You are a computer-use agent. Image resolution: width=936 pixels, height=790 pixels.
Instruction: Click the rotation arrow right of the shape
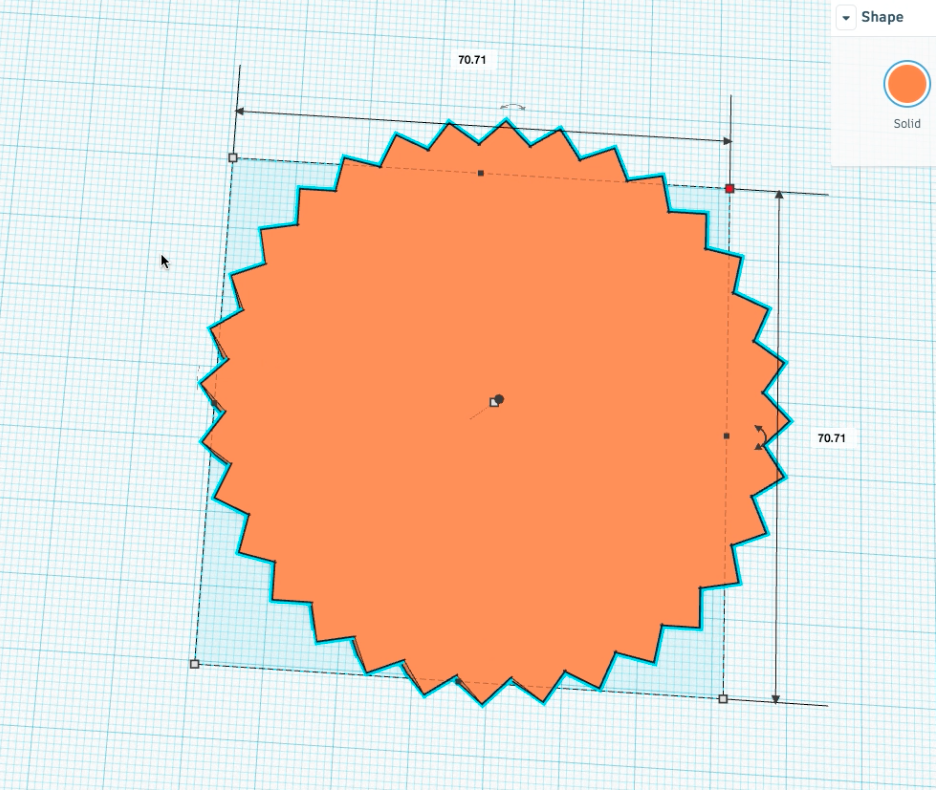(x=760, y=437)
